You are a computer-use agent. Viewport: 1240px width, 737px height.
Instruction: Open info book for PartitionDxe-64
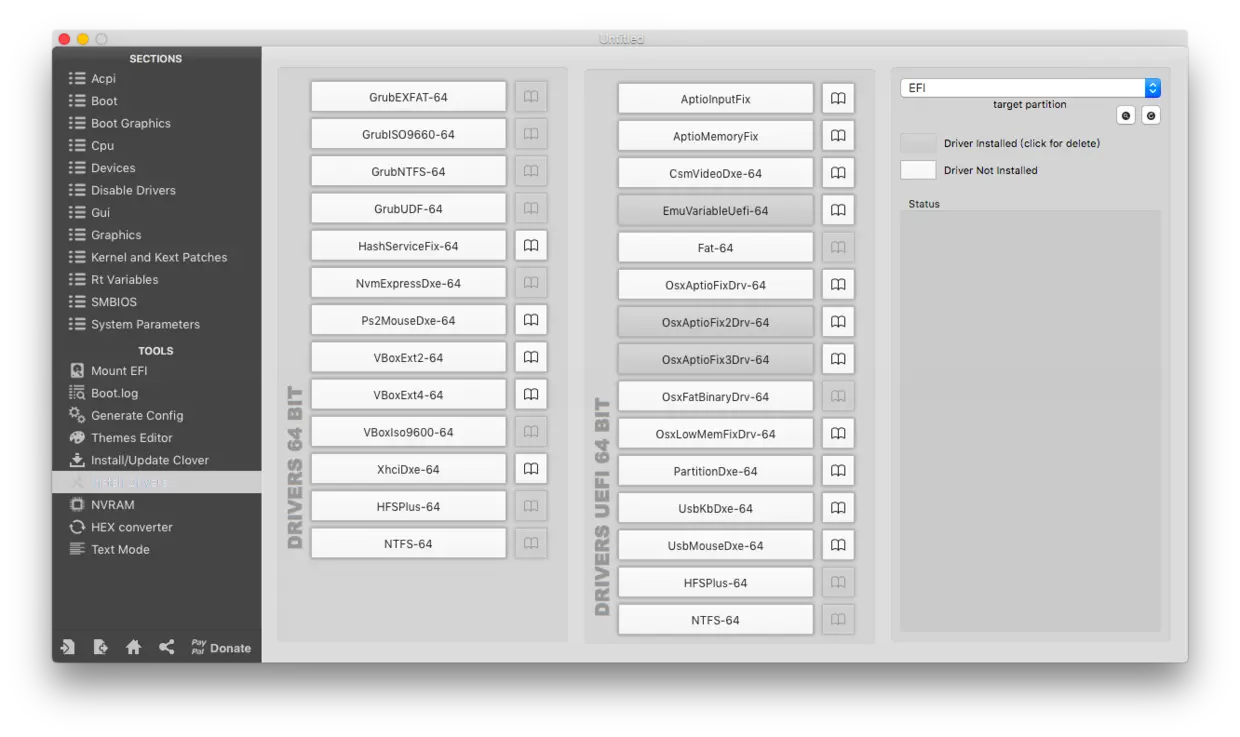[x=838, y=471]
